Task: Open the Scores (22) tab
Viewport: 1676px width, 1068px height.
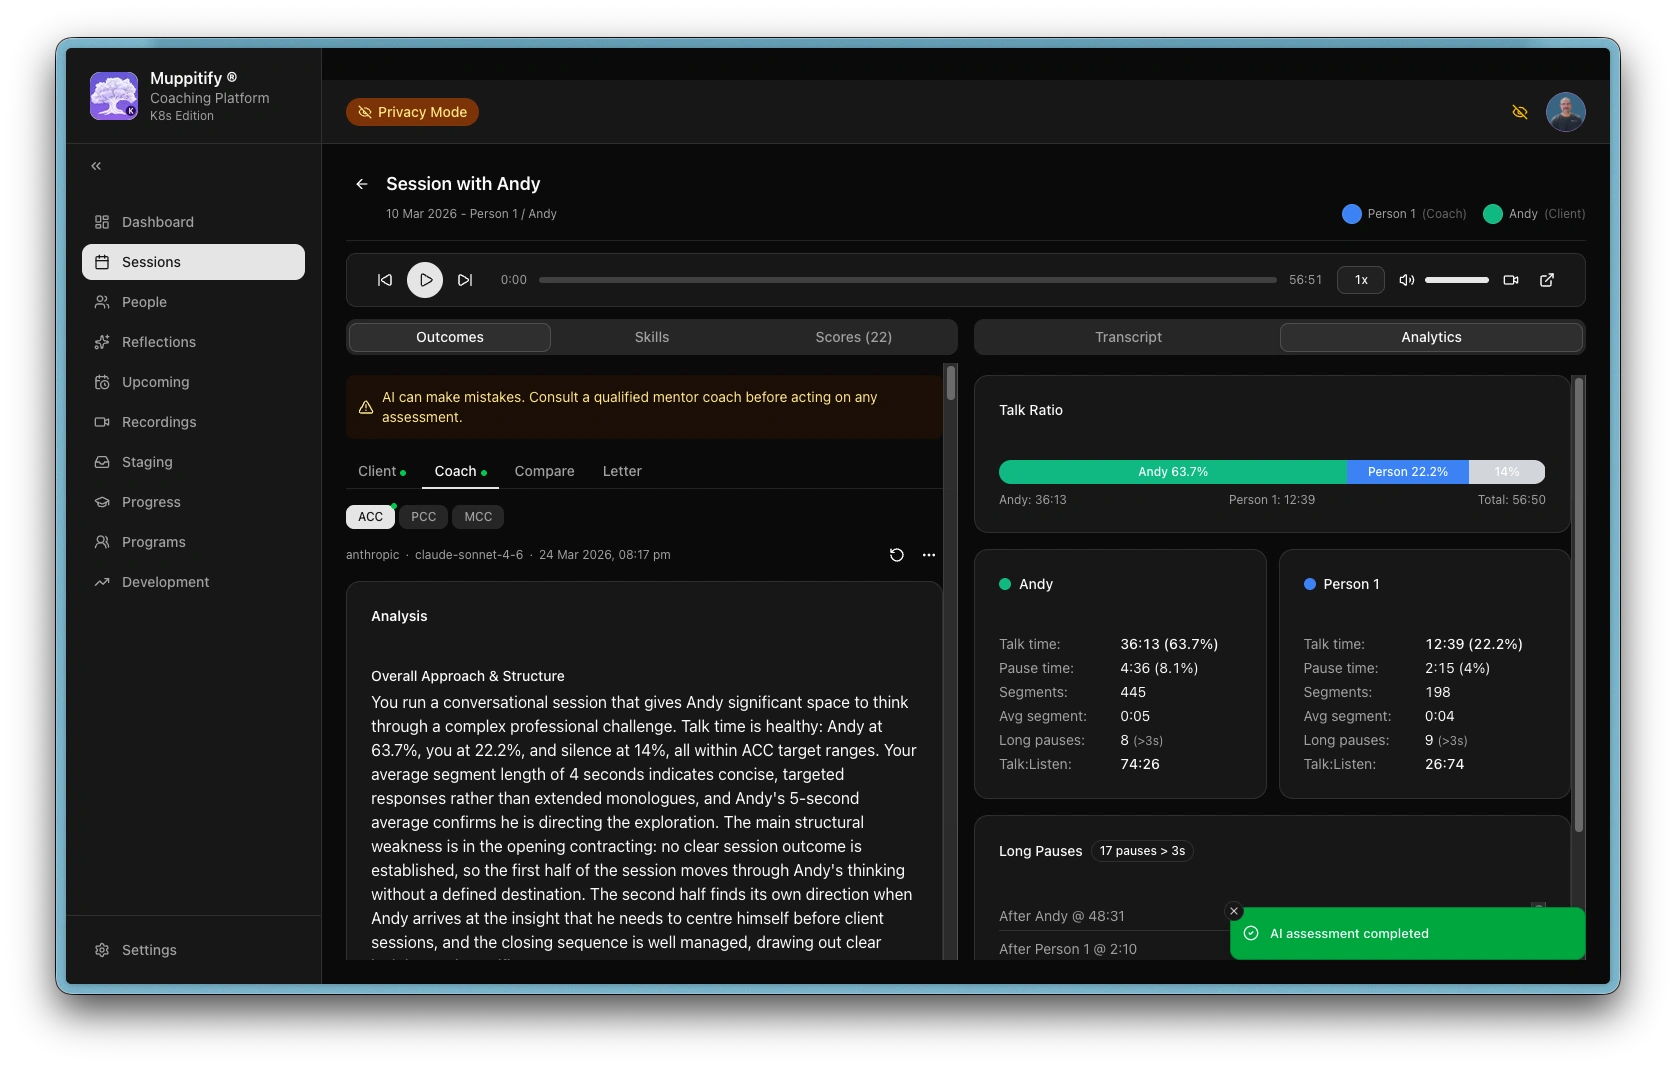Action: pyautogui.click(x=853, y=337)
